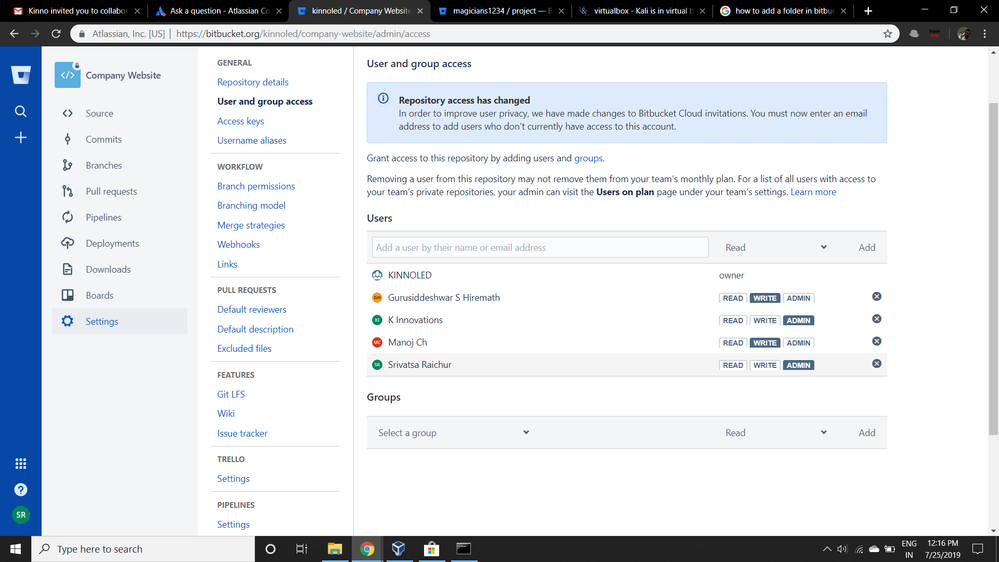The image size is (999, 562).
Task: Set Gurusiddeshwar S Hiremath to READ
Action: pyautogui.click(x=733, y=298)
